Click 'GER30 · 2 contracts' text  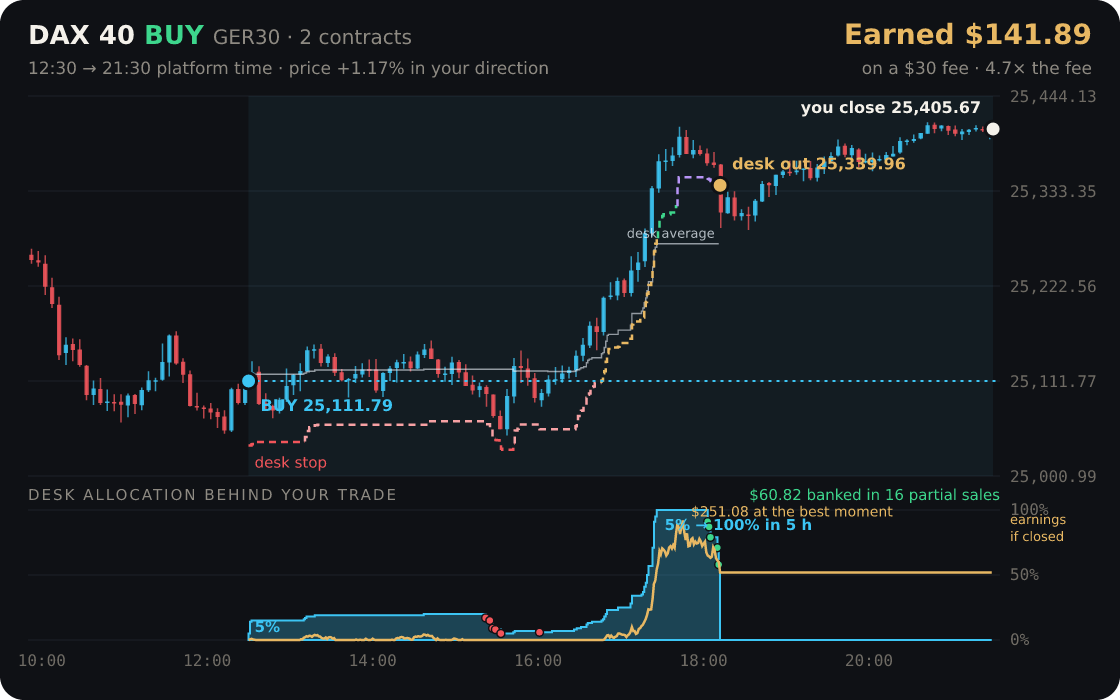pyautogui.click(x=312, y=37)
